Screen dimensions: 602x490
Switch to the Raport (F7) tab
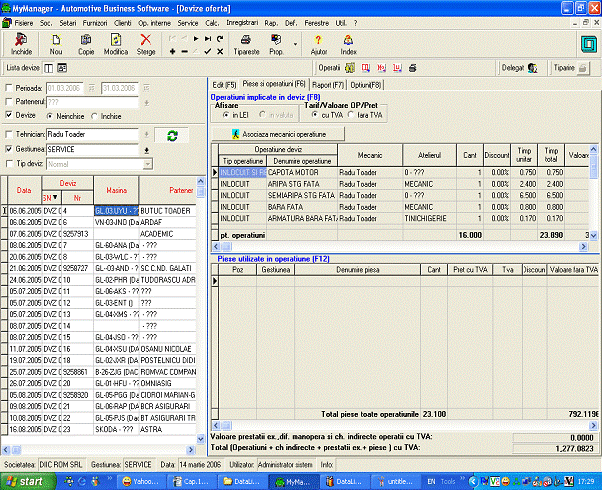coord(326,84)
